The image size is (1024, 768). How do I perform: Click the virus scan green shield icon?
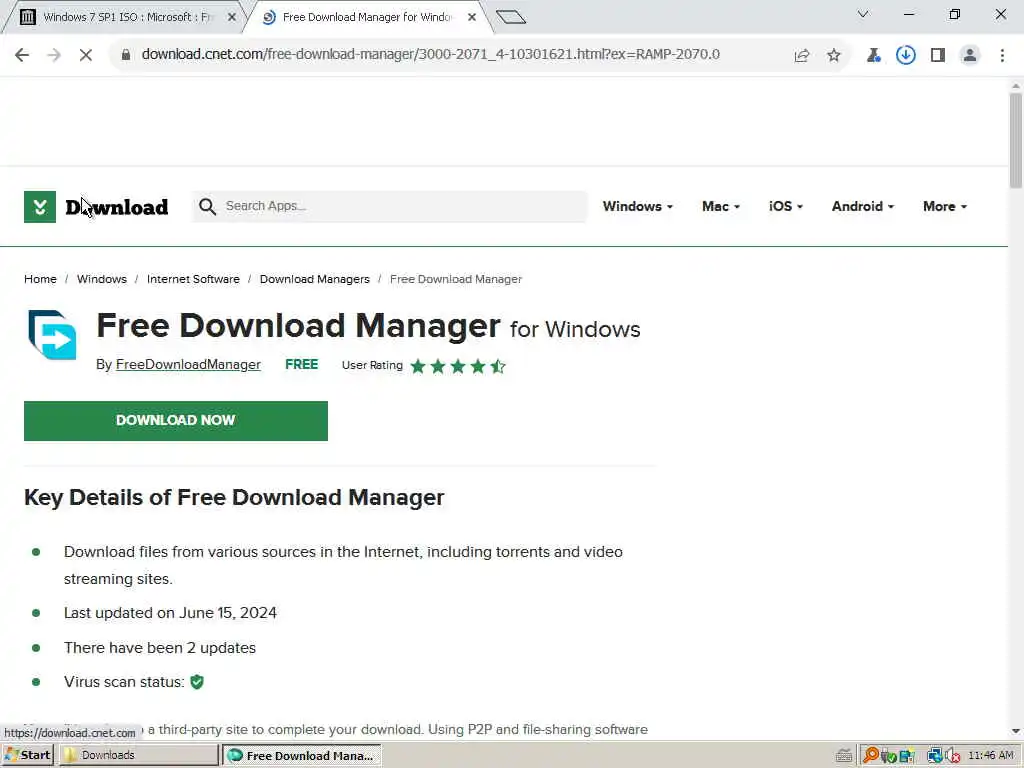pyautogui.click(x=197, y=682)
